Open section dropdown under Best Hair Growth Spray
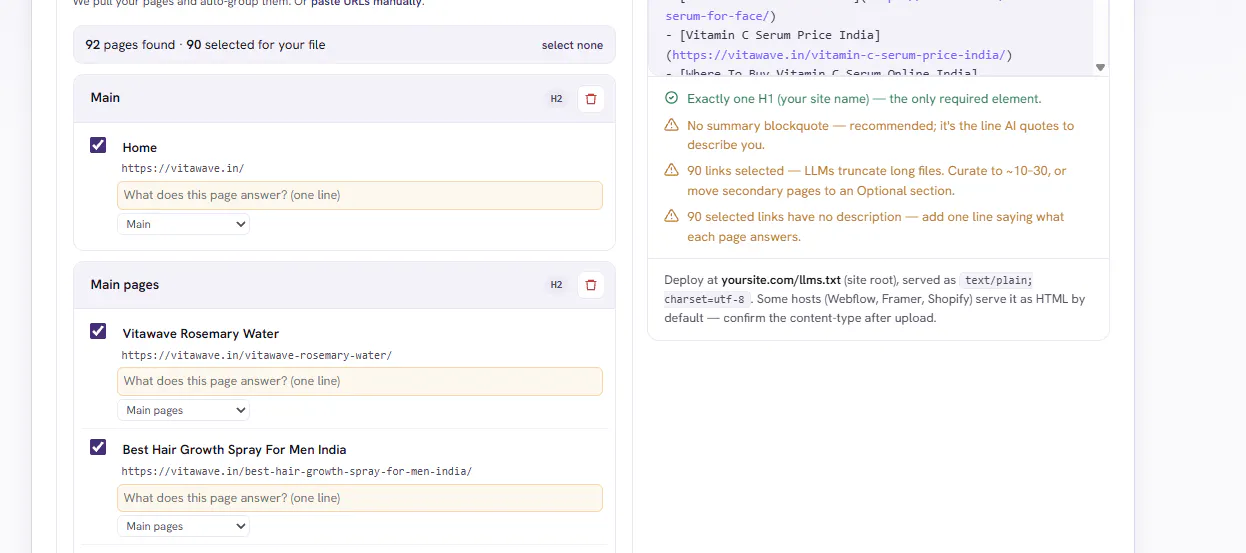Viewport: 1246px width, 553px height. (x=183, y=526)
